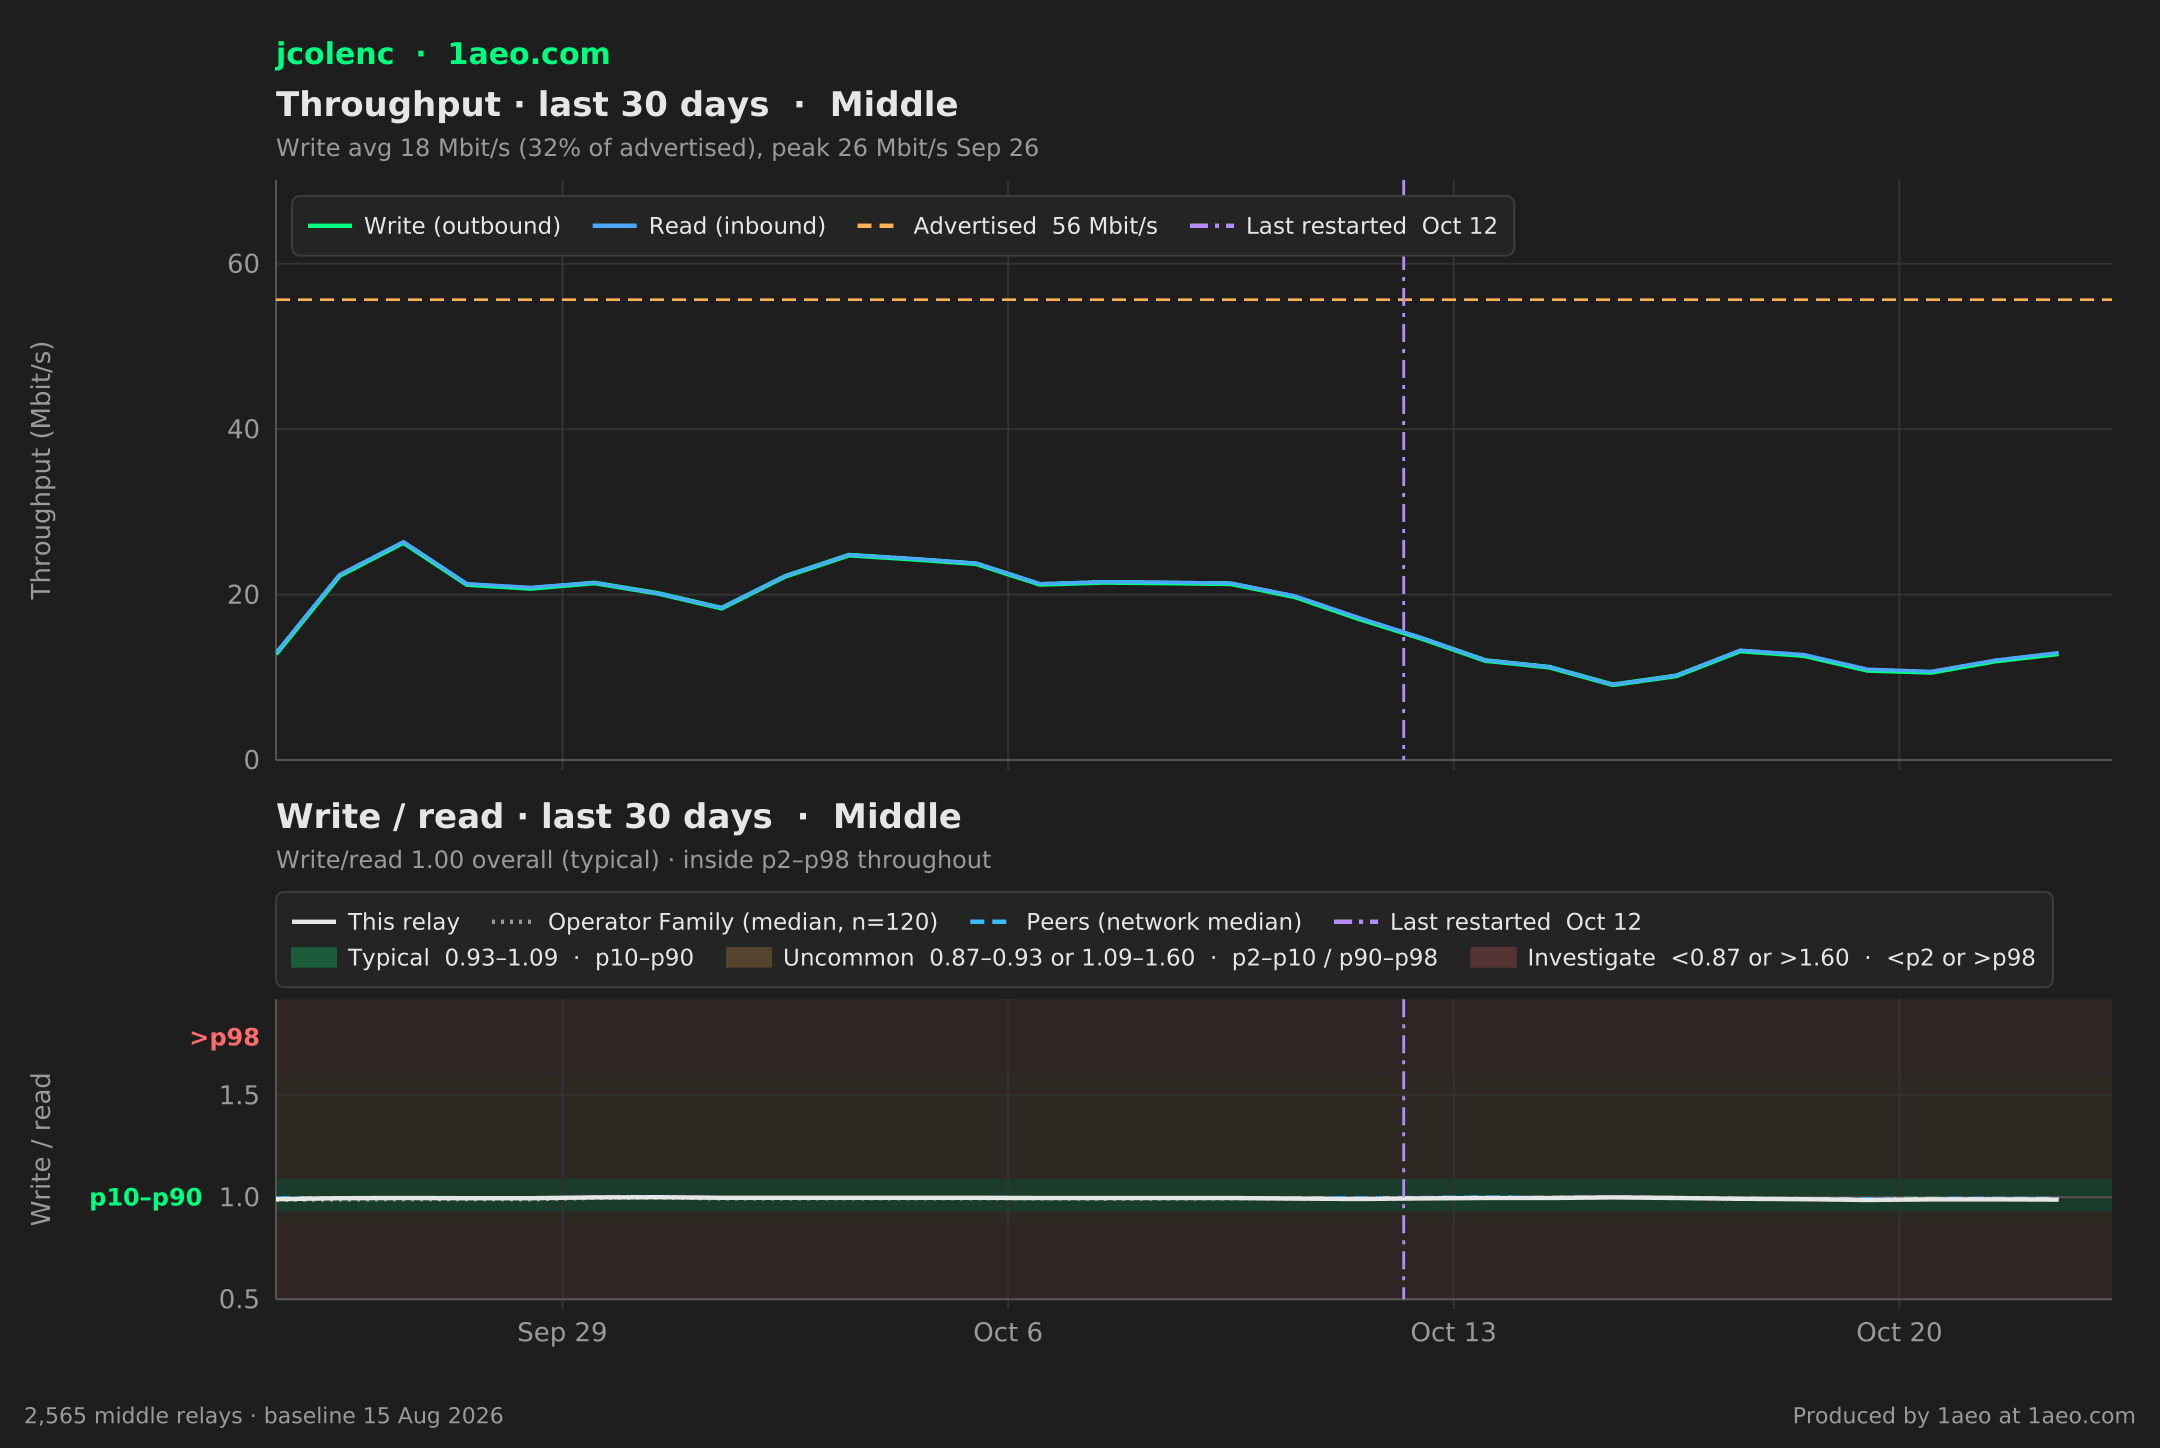Click the Write (outbound) legend entry
The image size is (2160, 1448).
pos(434,226)
